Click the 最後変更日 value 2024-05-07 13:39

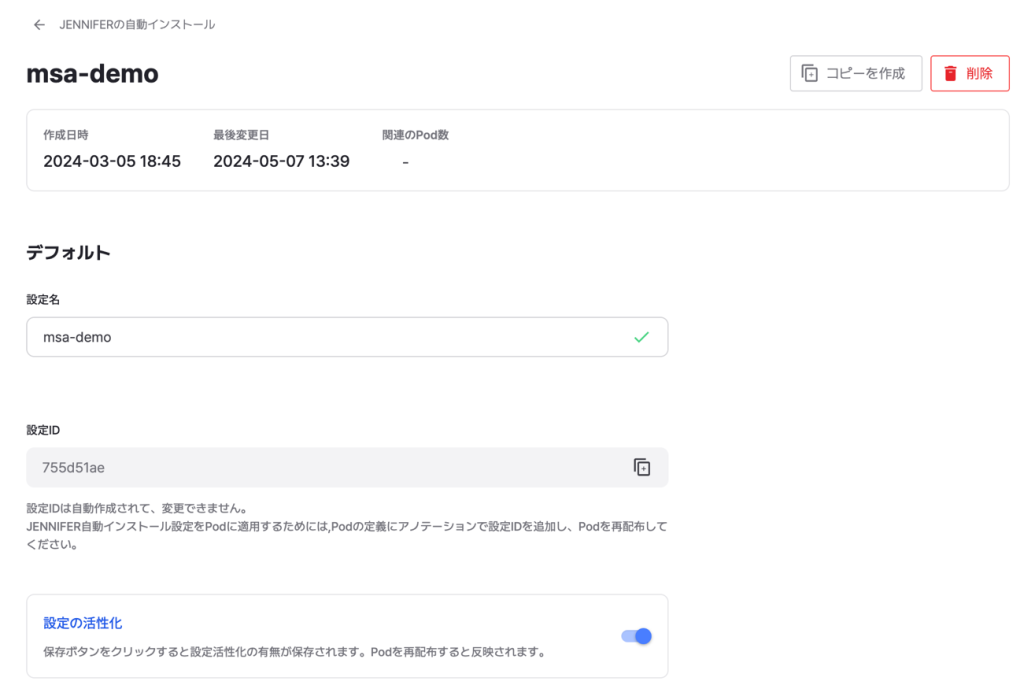[x=281, y=161]
